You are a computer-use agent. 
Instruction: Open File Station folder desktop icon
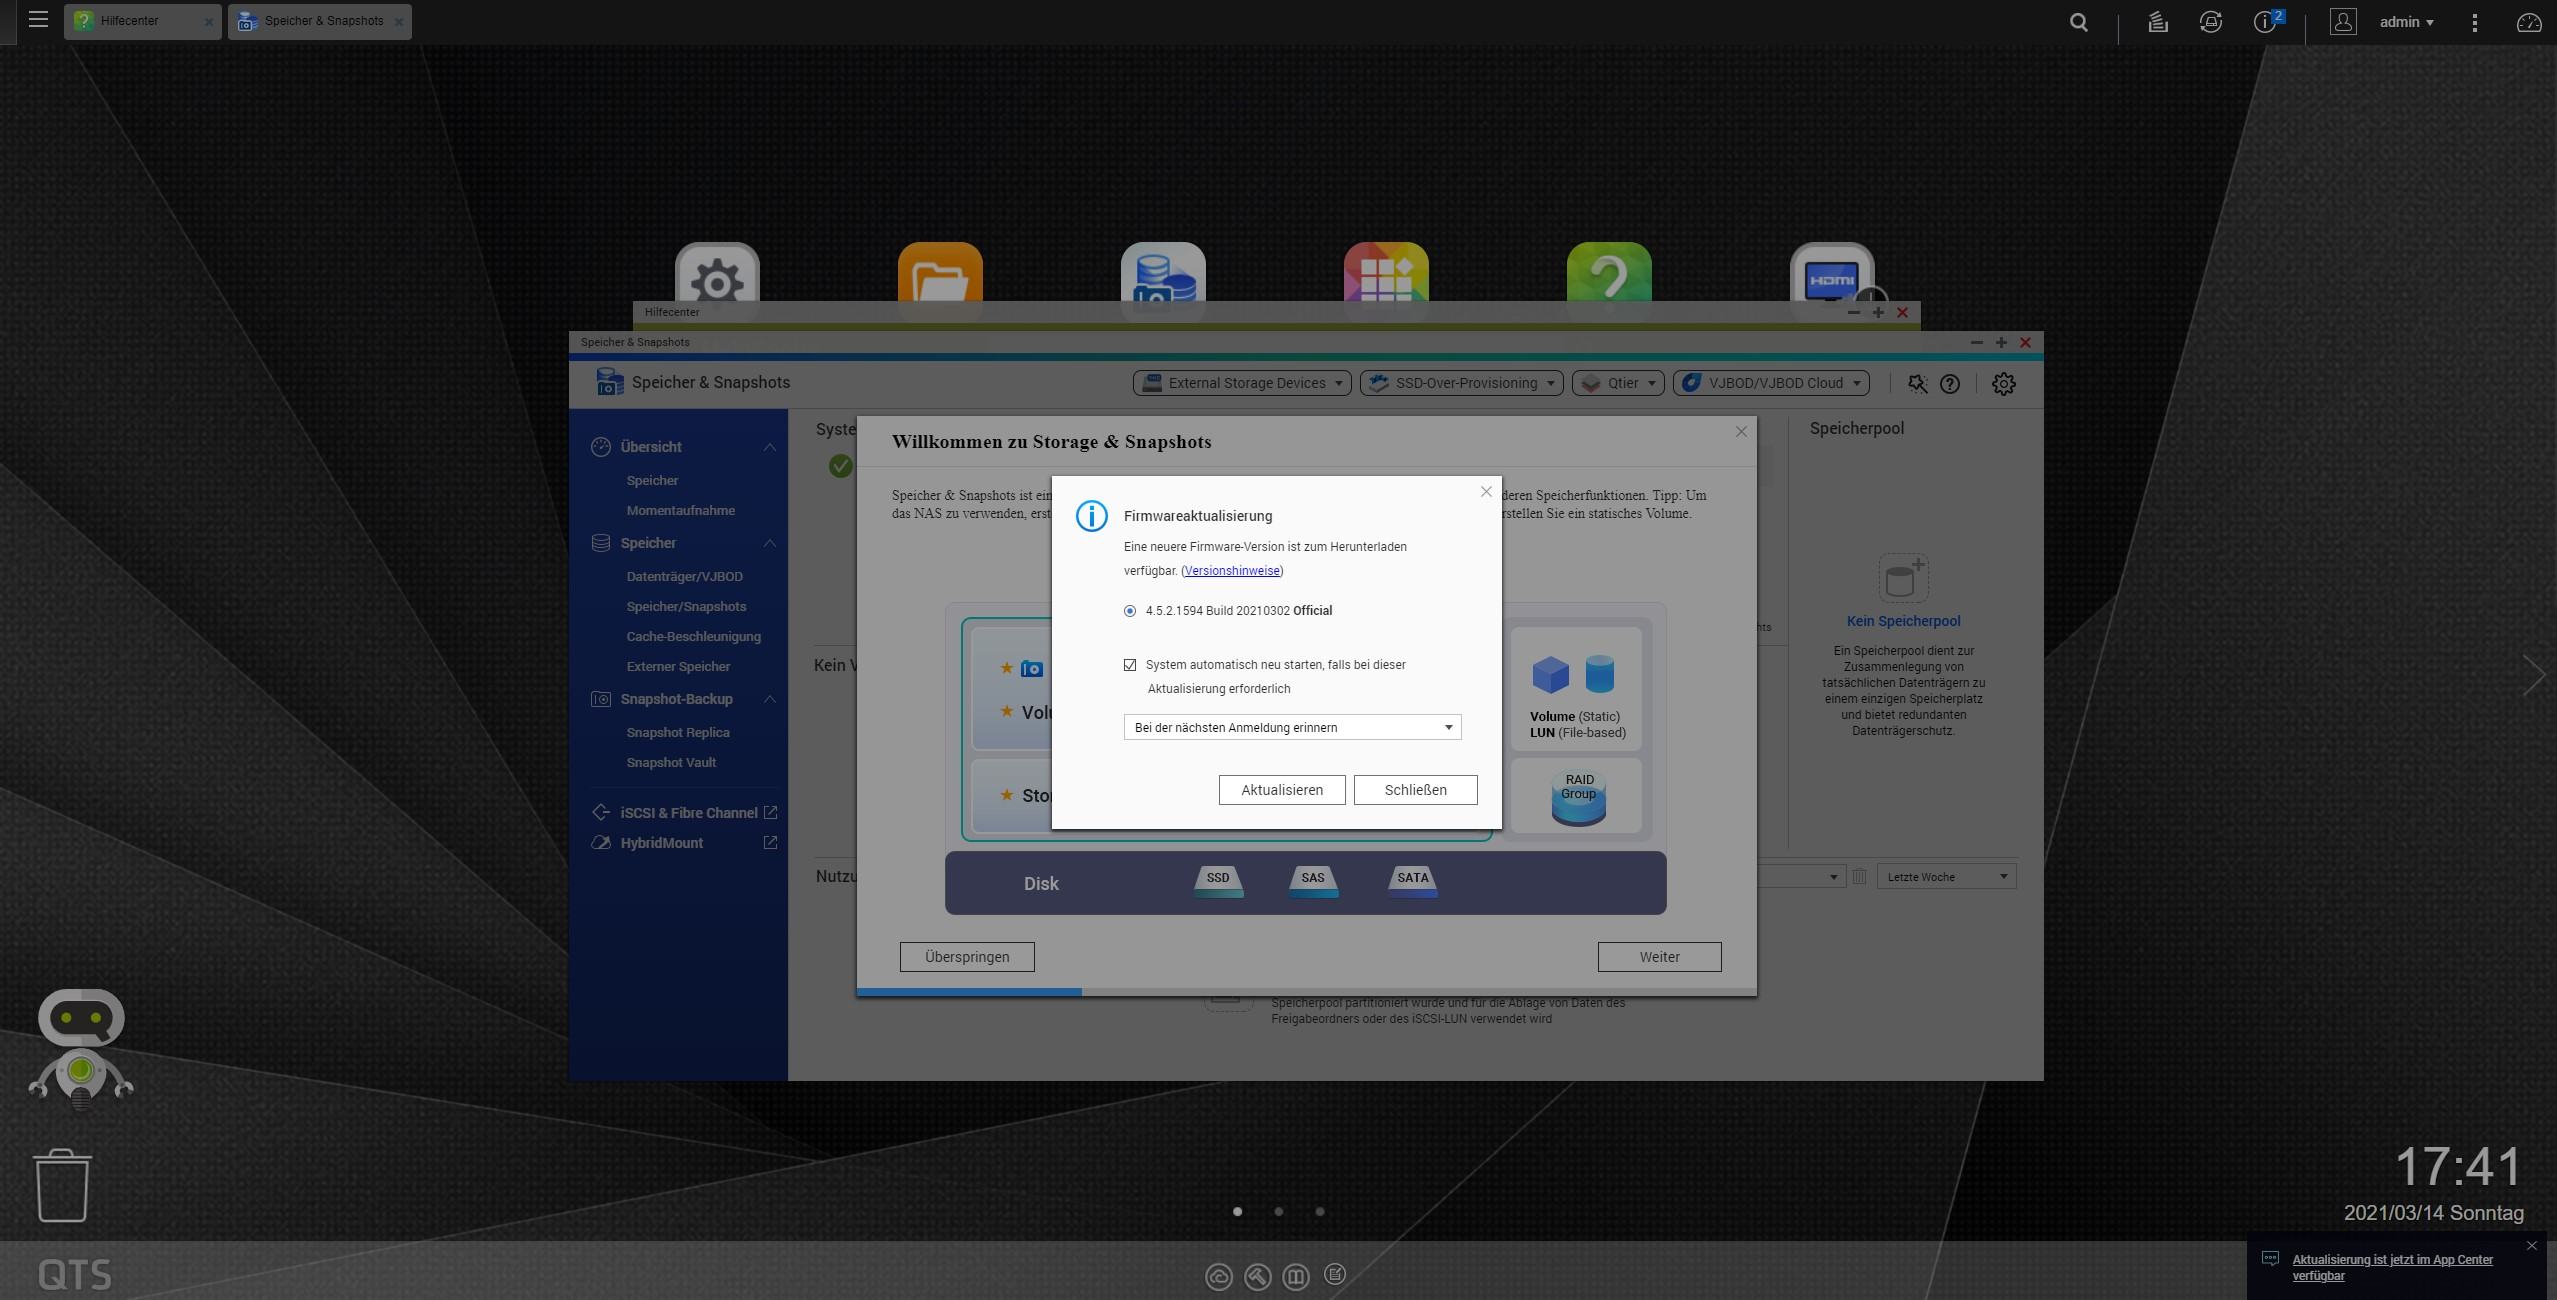[x=940, y=273]
